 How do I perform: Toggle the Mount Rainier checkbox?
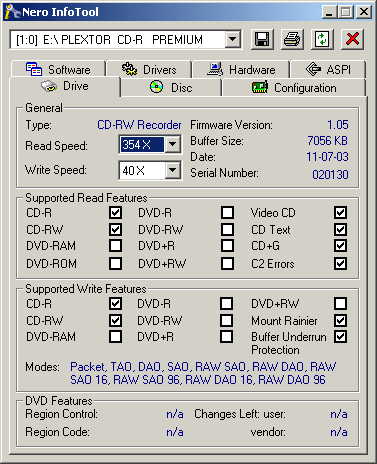tap(340, 321)
